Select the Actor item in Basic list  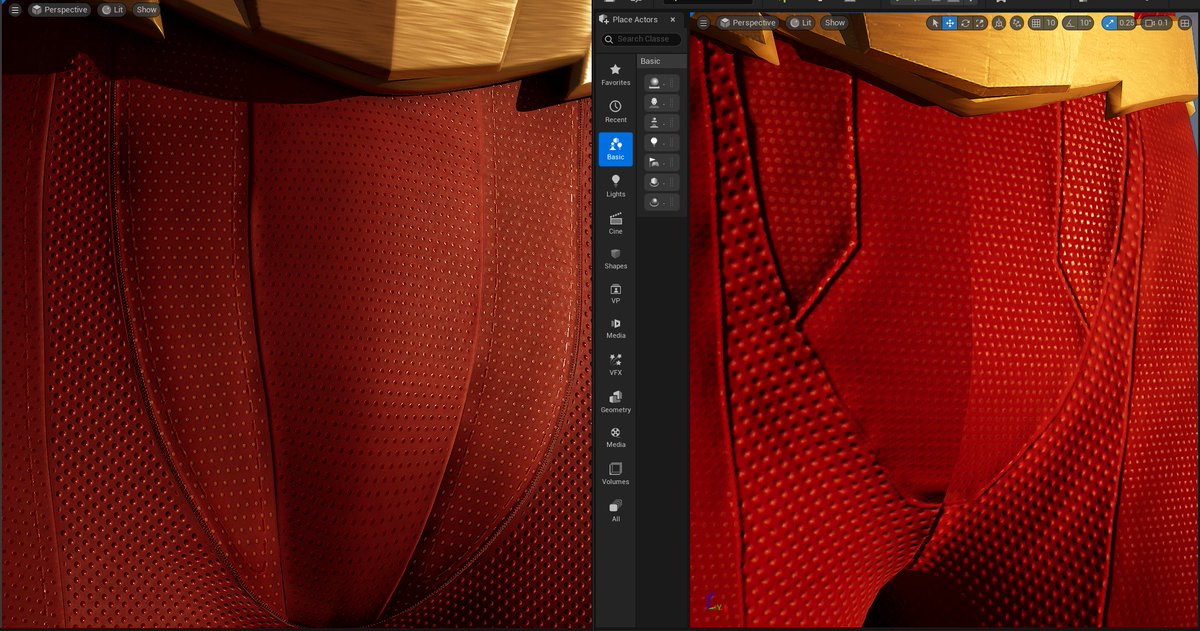pyautogui.click(x=662, y=83)
